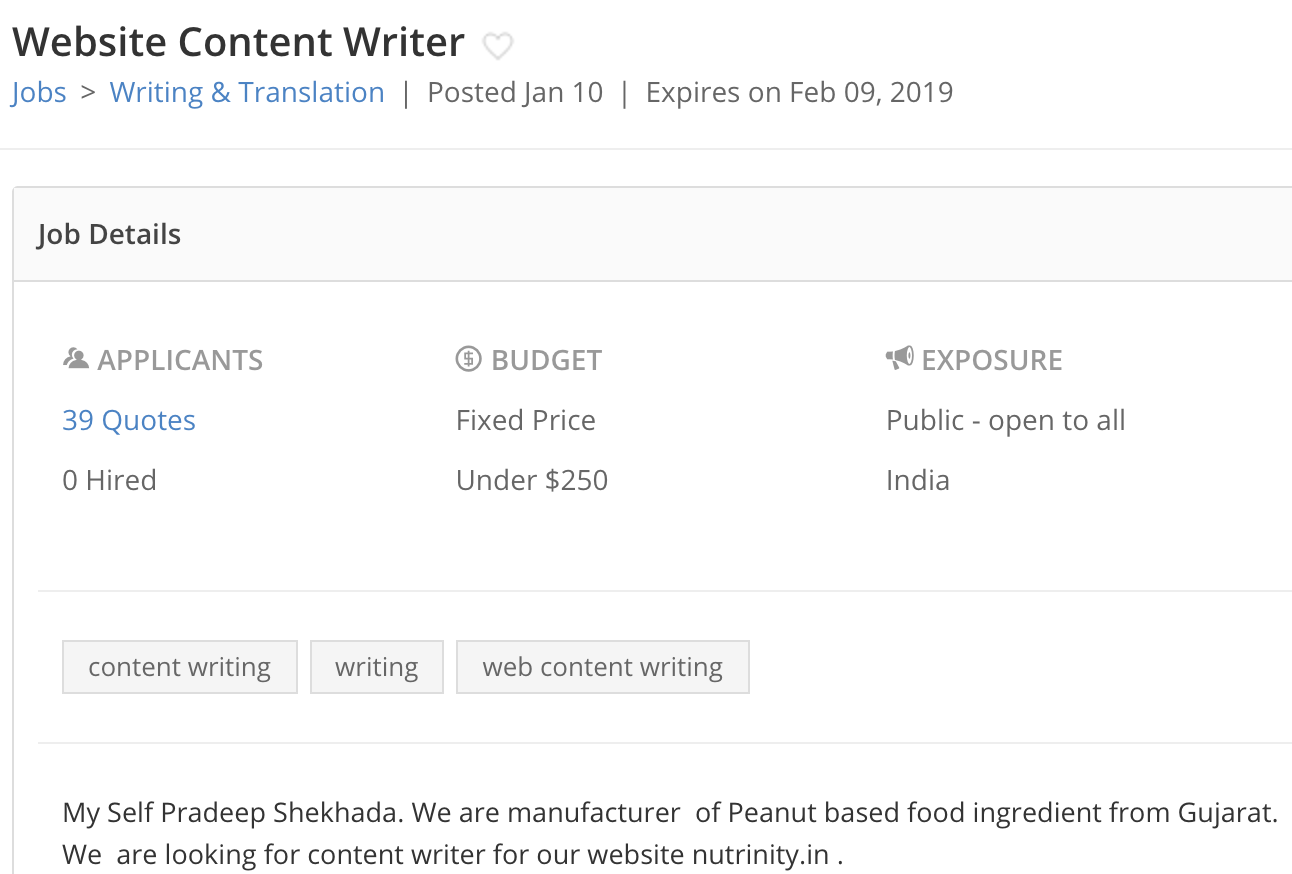Select the writing skill tag
Image resolution: width=1292 pixels, height=874 pixels.
(377, 666)
